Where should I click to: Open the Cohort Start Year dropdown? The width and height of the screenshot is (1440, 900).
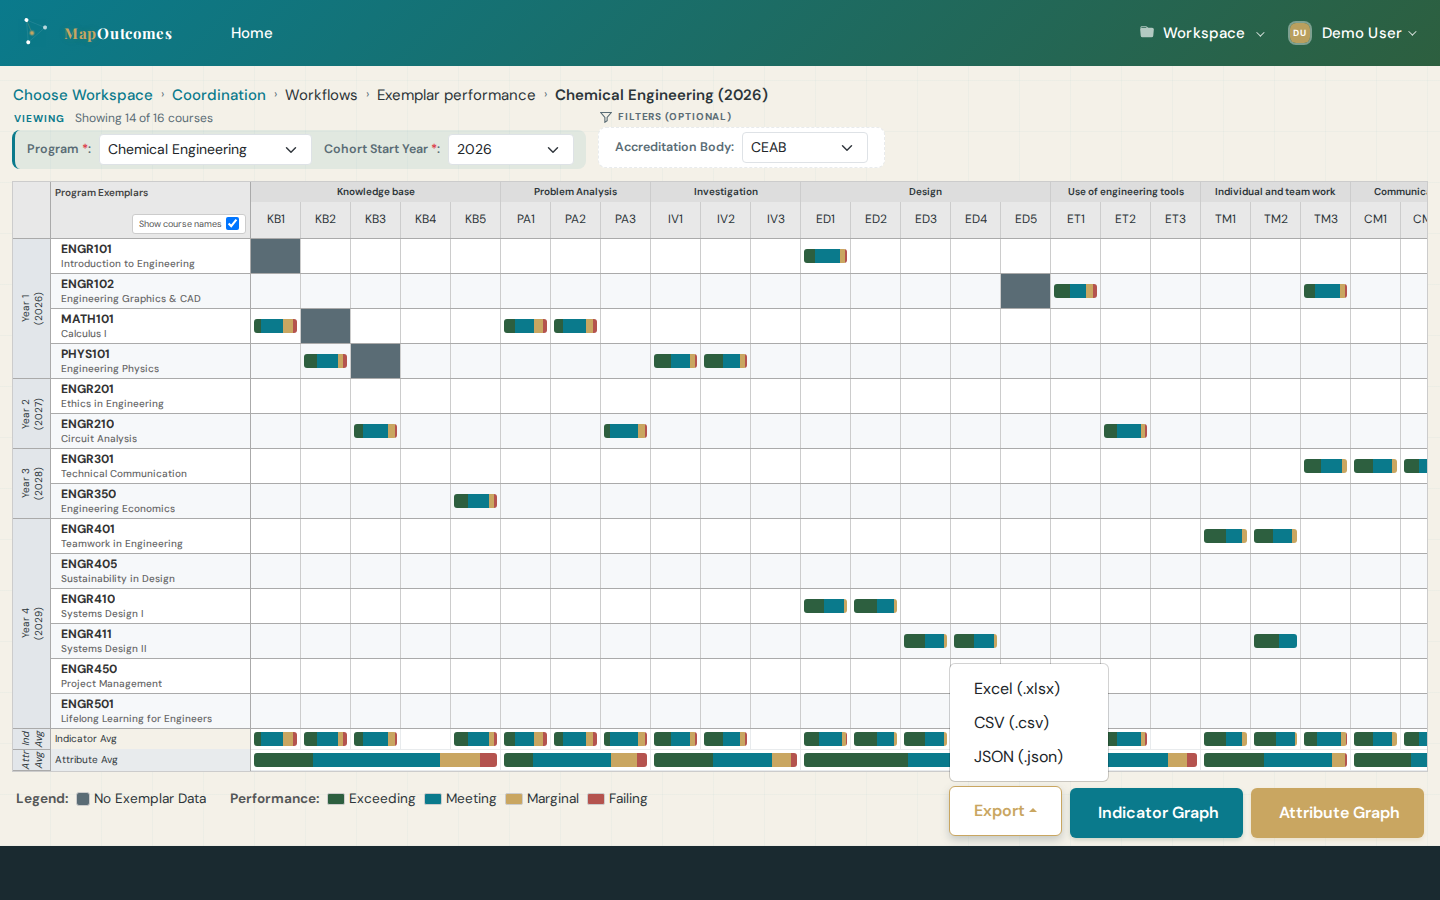(x=510, y=149)
